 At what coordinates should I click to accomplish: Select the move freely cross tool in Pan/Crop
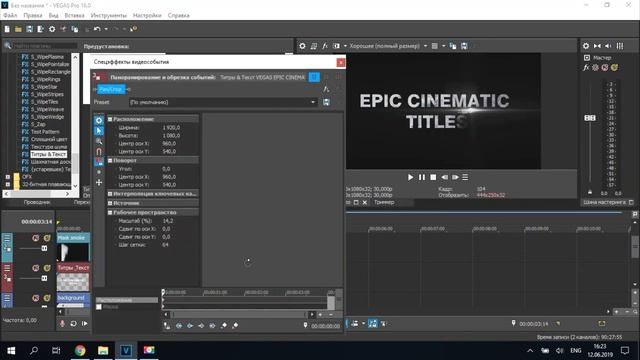tap(99, 182)
